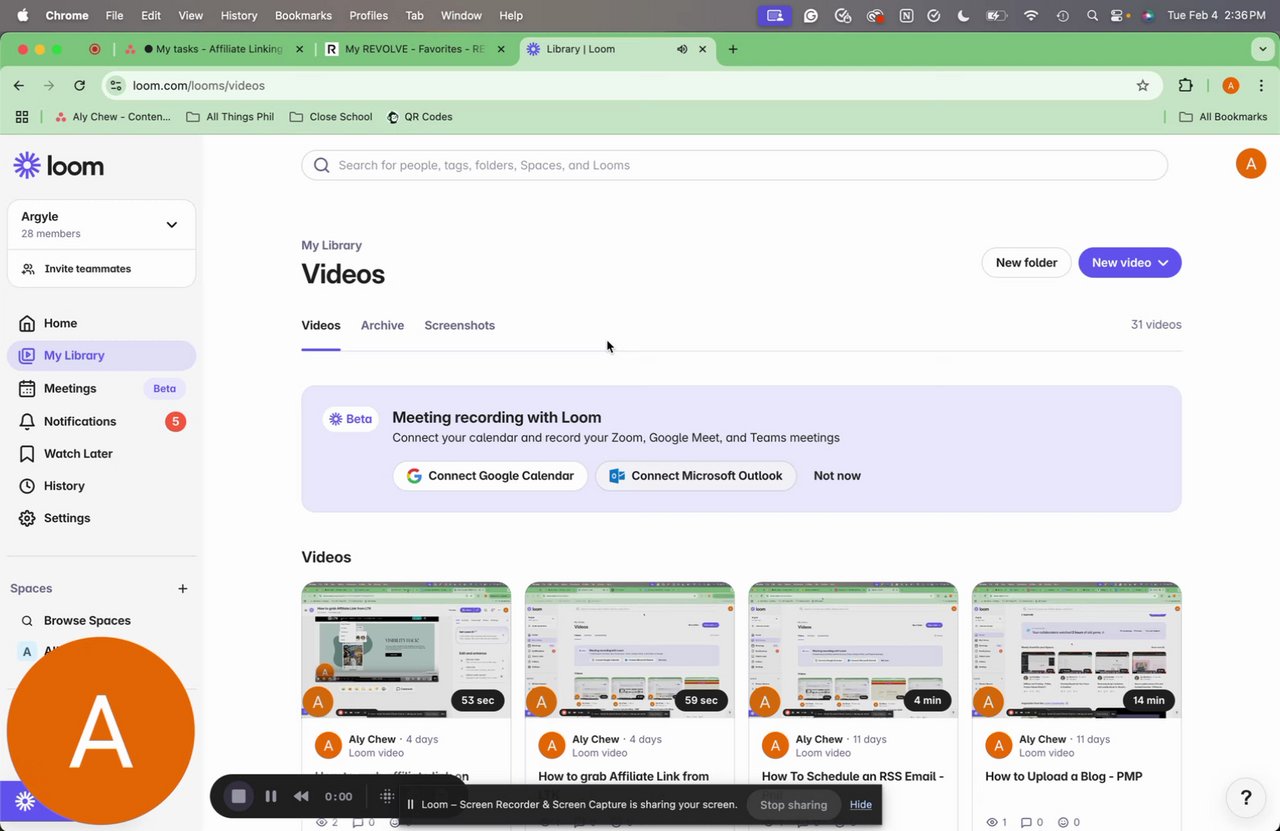Open the QR Codes bookmark
This screenshot has height=831, width=1280.
click(419, 117)
